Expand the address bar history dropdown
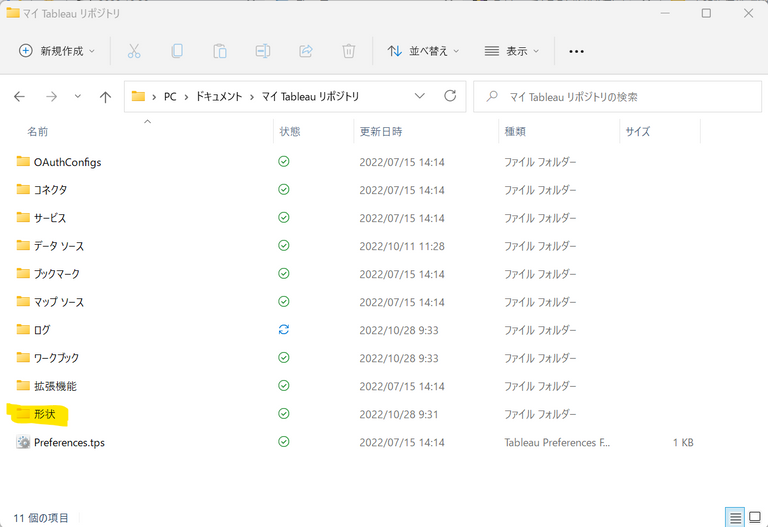This screenshot has height=527, width=768. [x=420, y=96]
